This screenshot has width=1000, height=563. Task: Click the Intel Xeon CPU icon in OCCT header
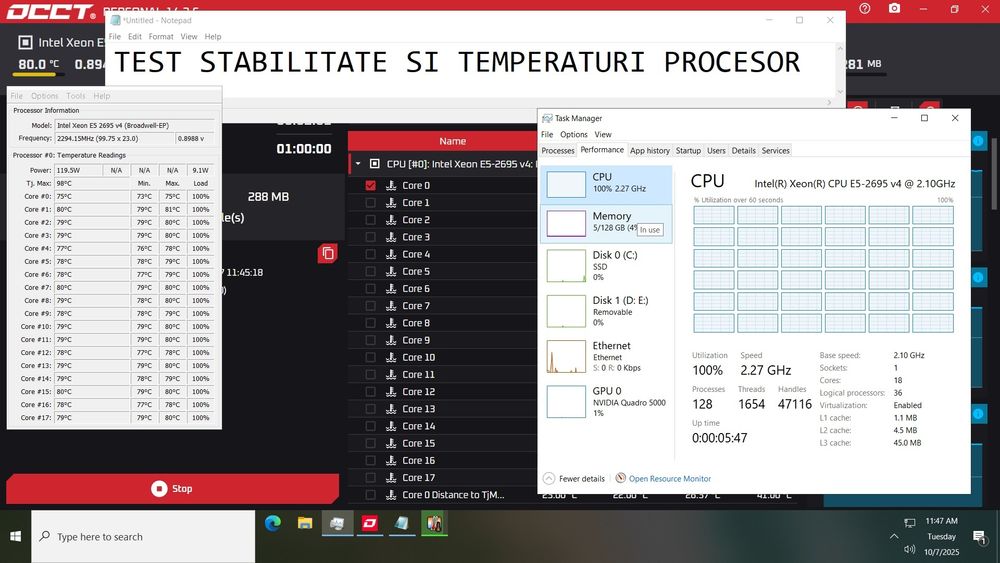(x=25, y=43)
